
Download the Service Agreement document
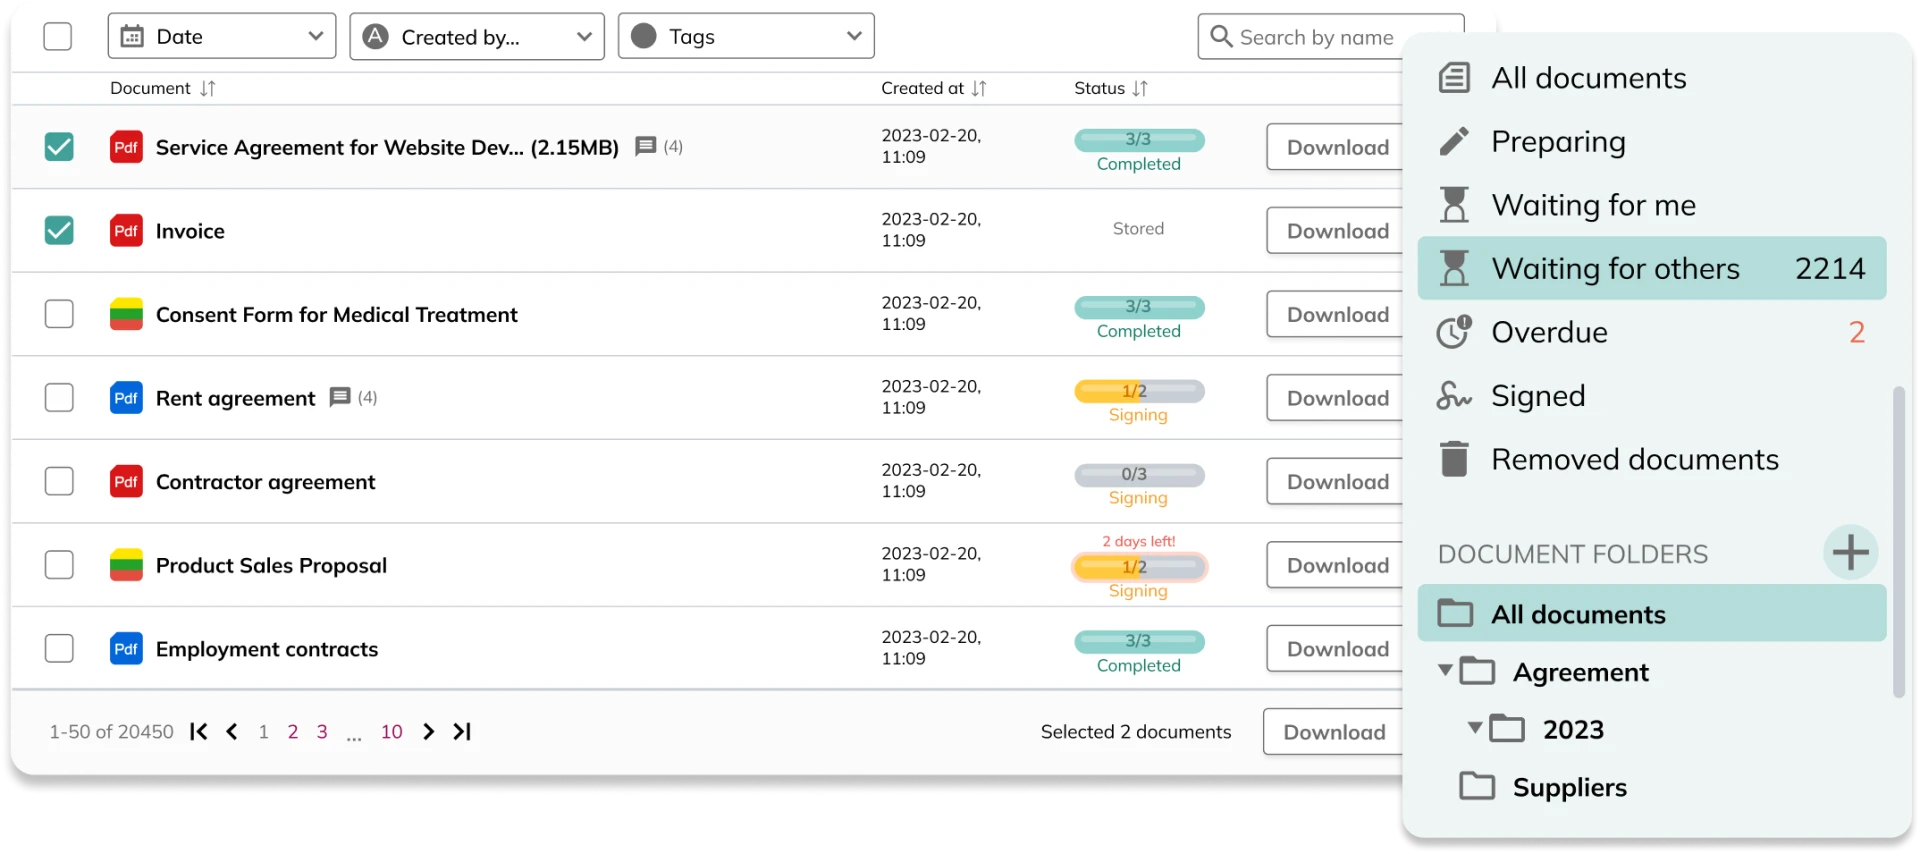click(x=1336, y=147)
